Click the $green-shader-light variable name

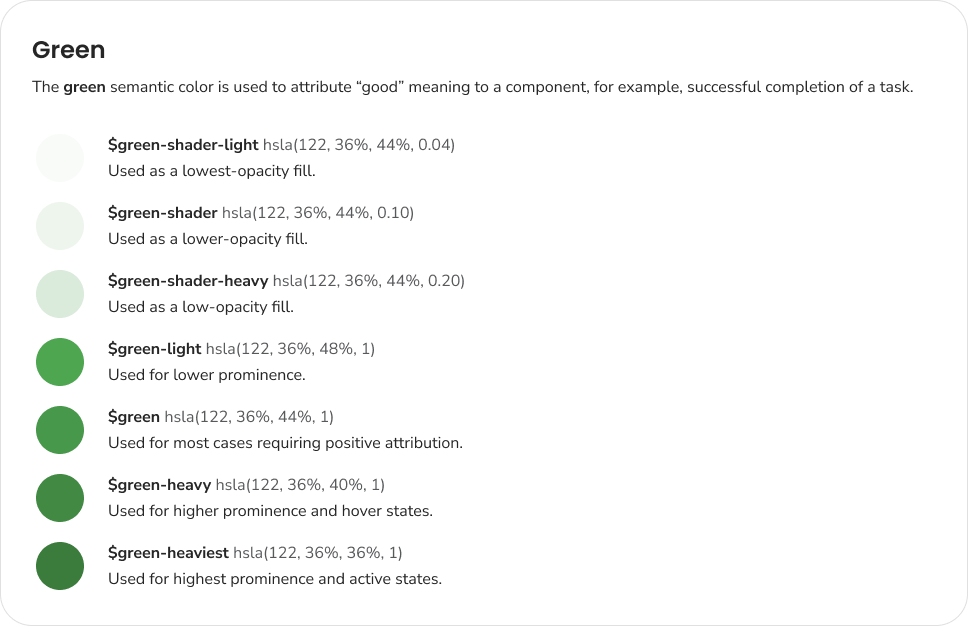point(183,145)
